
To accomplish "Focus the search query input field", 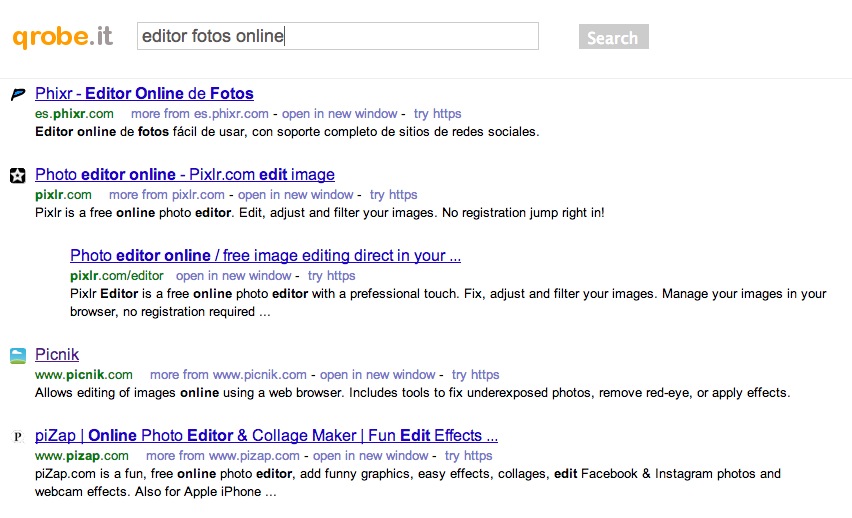I will (337, 37).
